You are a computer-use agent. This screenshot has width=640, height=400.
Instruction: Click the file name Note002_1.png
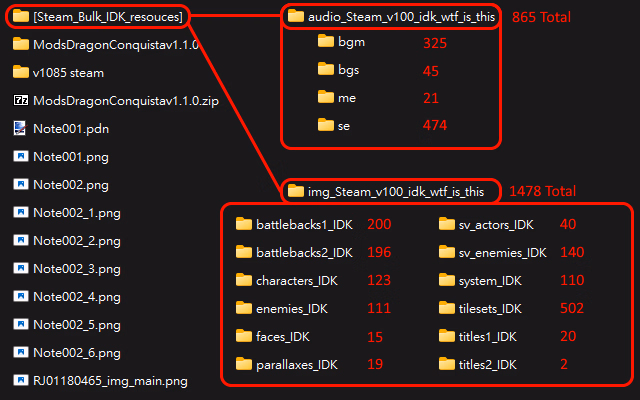[x=77, y=213]
